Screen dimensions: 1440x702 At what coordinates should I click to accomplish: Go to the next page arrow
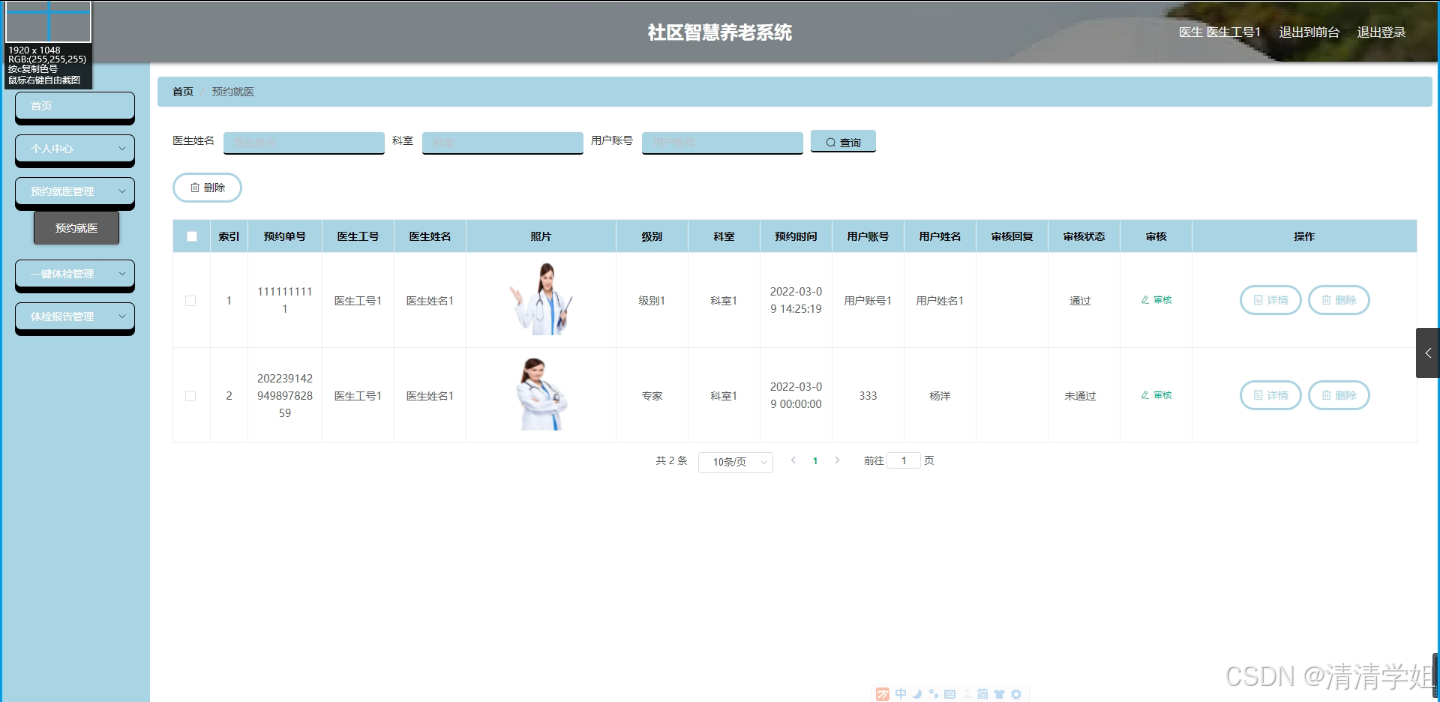click(x=837, y=461)
